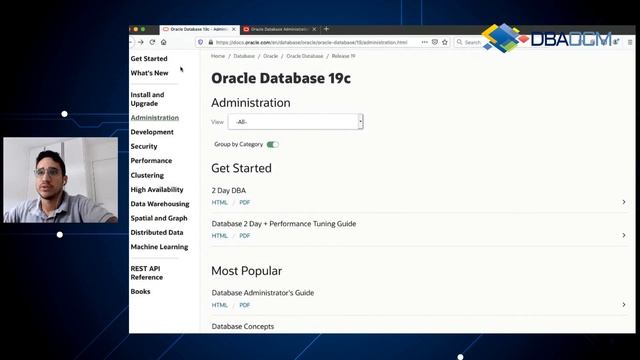
Task: Open Spatial and Graph section
Action: [x=159, y=218]
